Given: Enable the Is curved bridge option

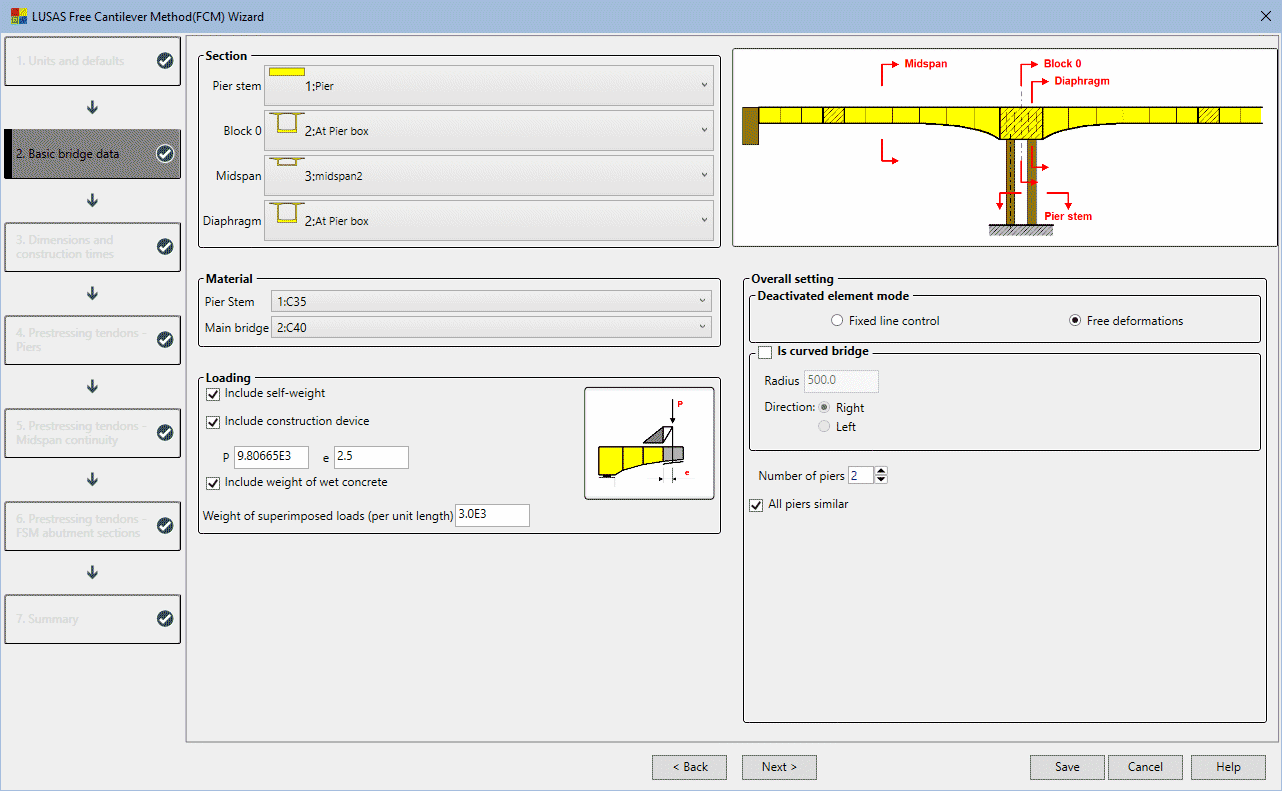Looking at the screenshot, I should [766, 352].
